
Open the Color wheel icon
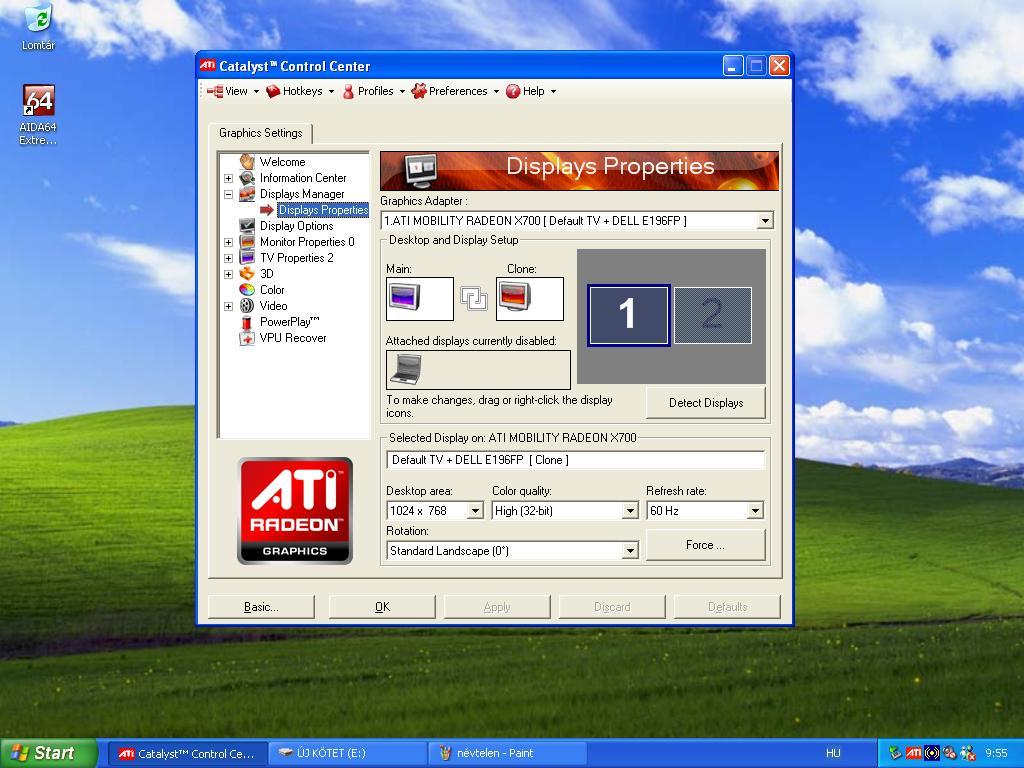click(x=247, y=290)
